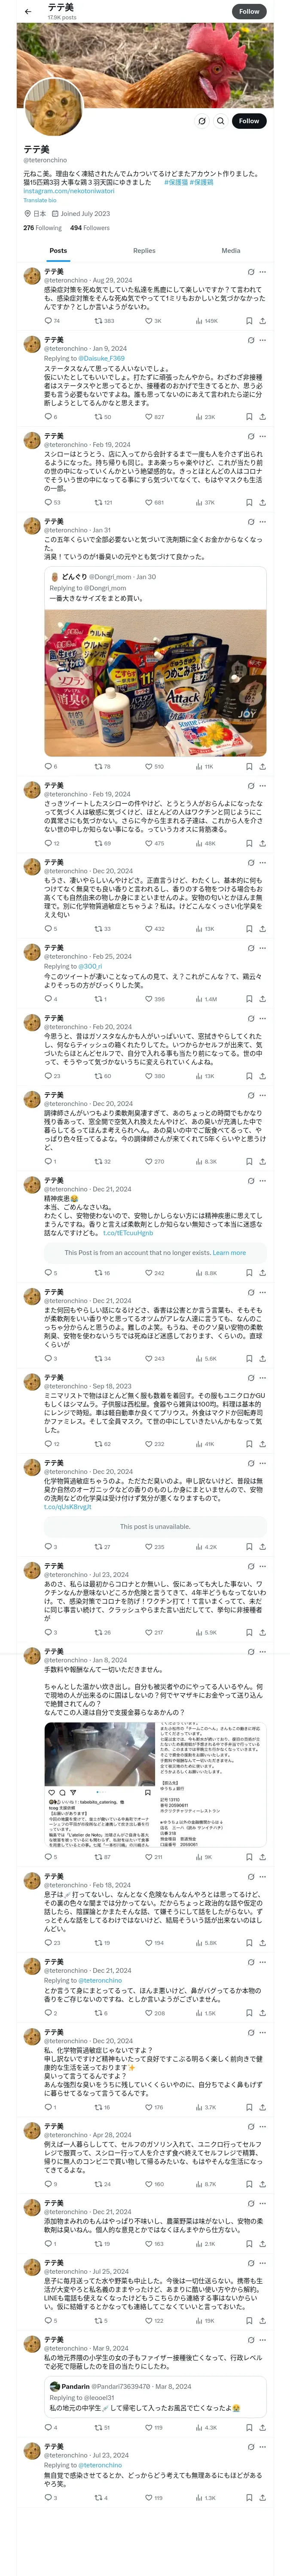Image resolution: width=290 pixels, height=2576 pixels.
Task: Share the Aug 29, 2024 post
Action: pos(262,321)
